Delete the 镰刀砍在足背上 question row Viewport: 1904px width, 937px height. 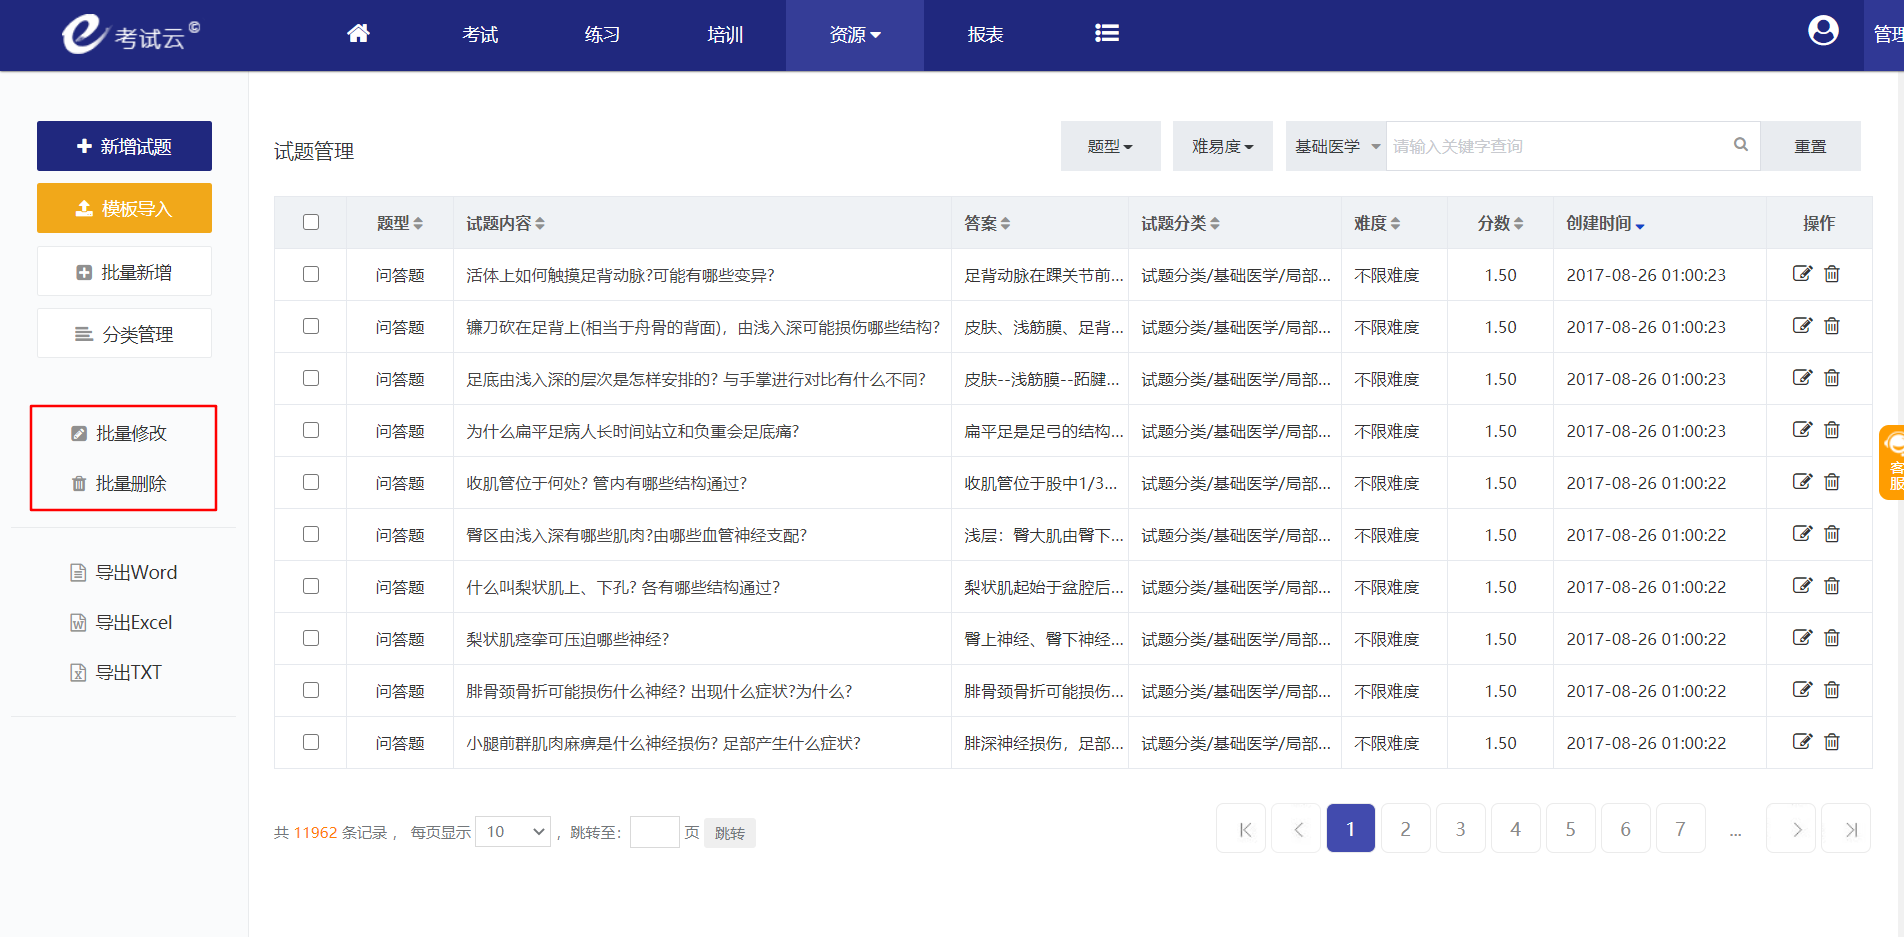coord(1832,326)
